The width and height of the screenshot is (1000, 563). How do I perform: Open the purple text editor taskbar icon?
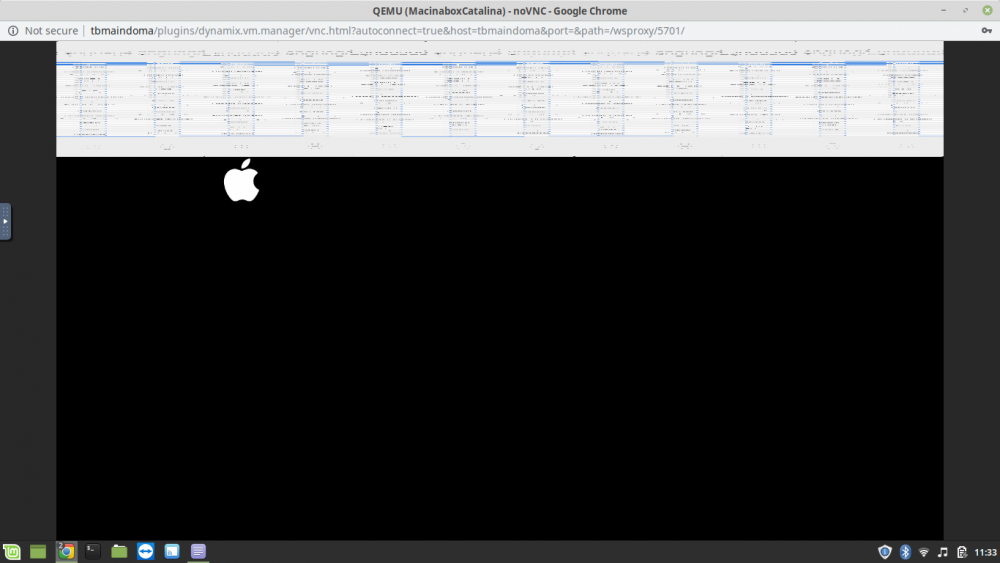tap(198, 552)
